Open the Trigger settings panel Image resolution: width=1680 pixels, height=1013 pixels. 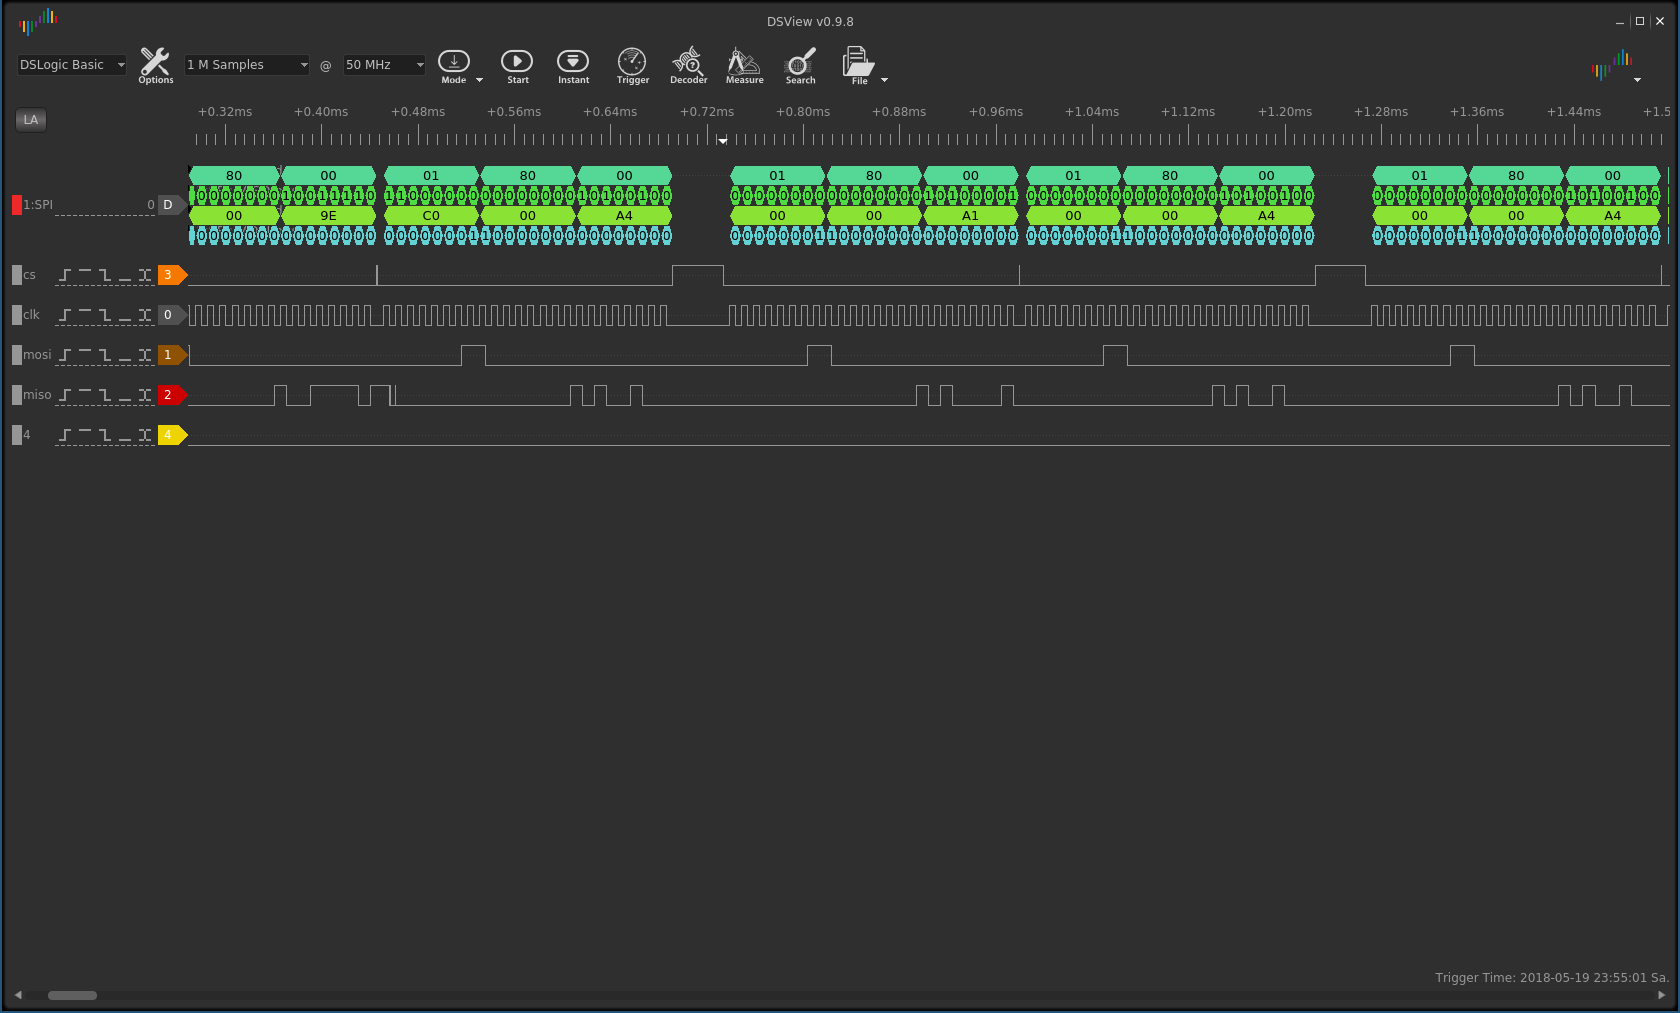pyautogui.click(x=632, y=65)
